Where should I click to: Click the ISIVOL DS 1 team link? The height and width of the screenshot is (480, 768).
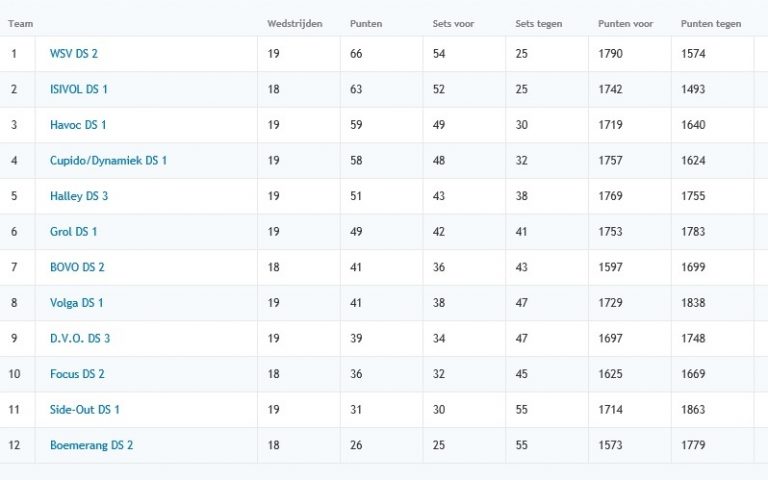pos(79,89)
